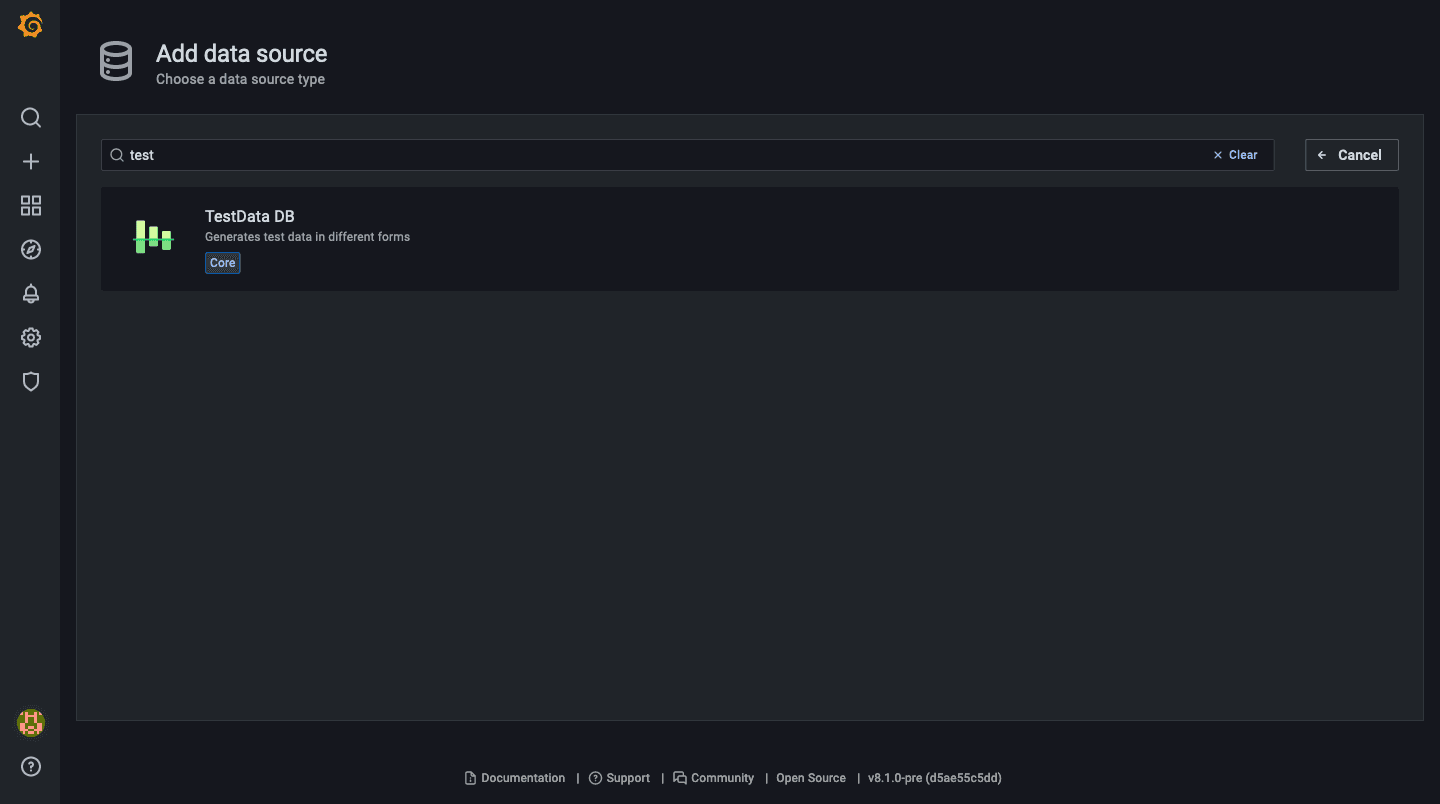Click the 'Generates test data in different forms' description
Image resolution: width=1440 pixels, height=804 pixels.
[x=307, y=237]
